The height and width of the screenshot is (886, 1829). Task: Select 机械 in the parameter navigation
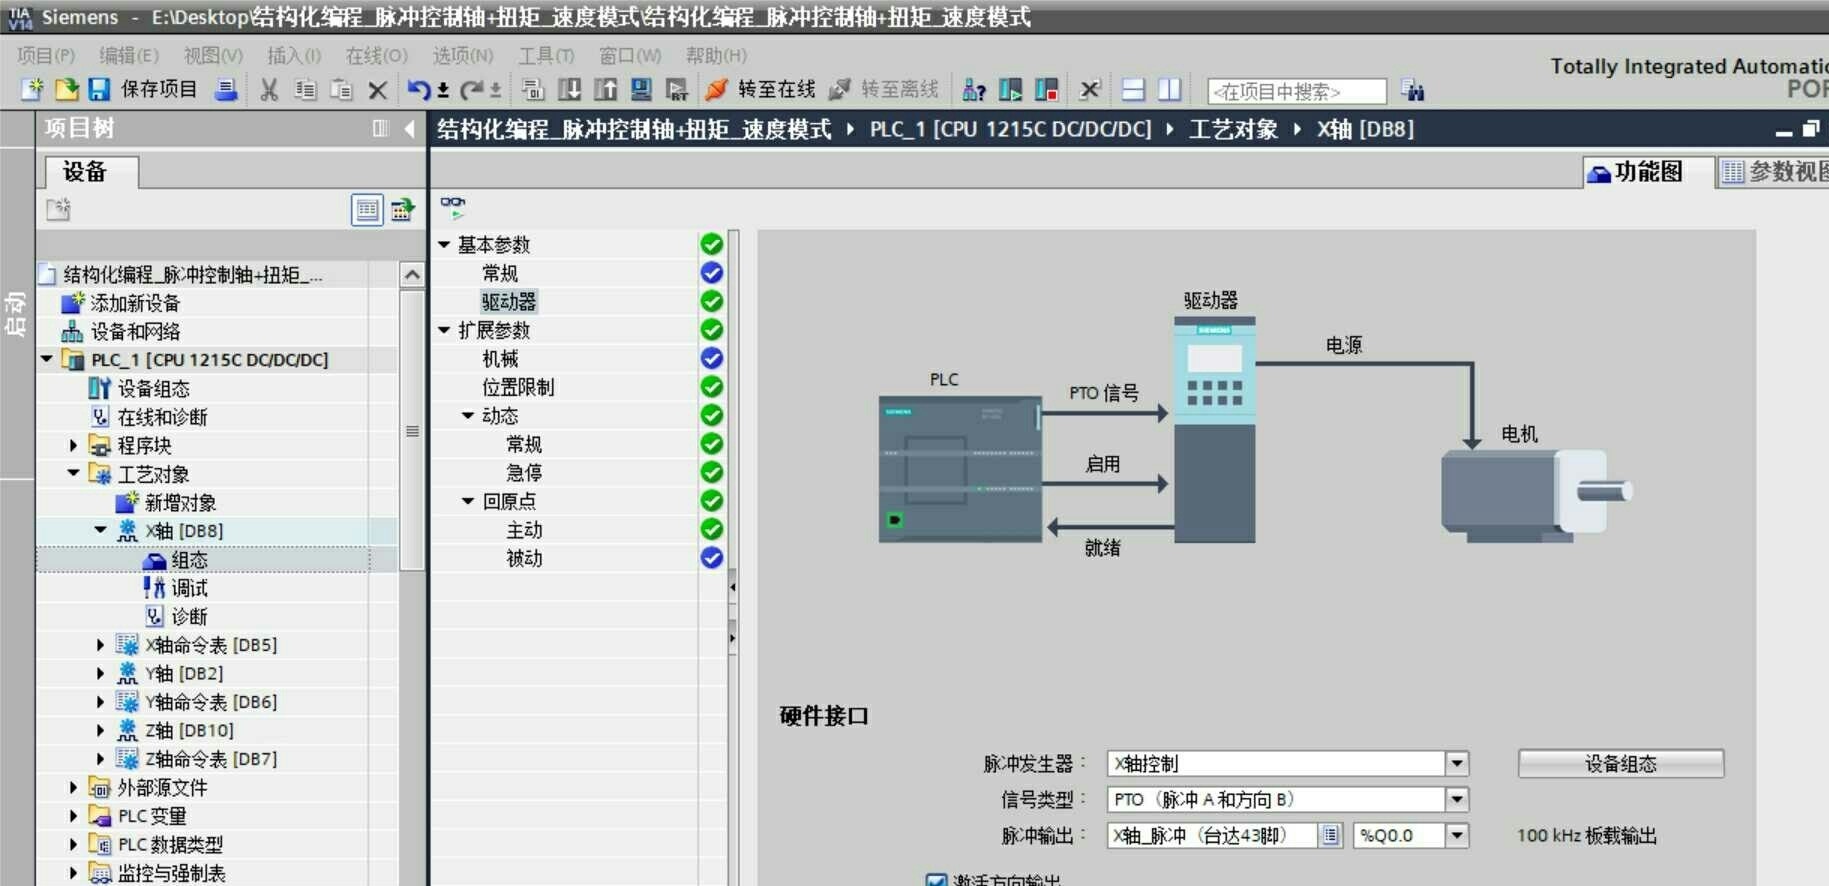tap(500, 359)
